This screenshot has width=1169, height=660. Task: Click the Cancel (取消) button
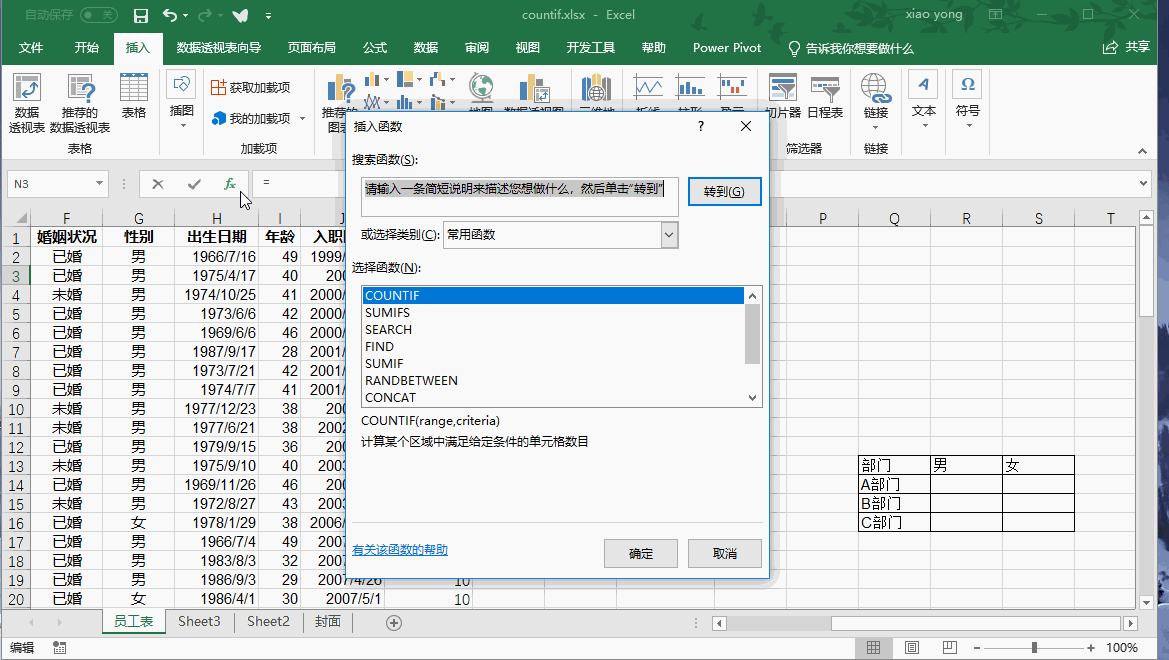(x=724, y=553)
